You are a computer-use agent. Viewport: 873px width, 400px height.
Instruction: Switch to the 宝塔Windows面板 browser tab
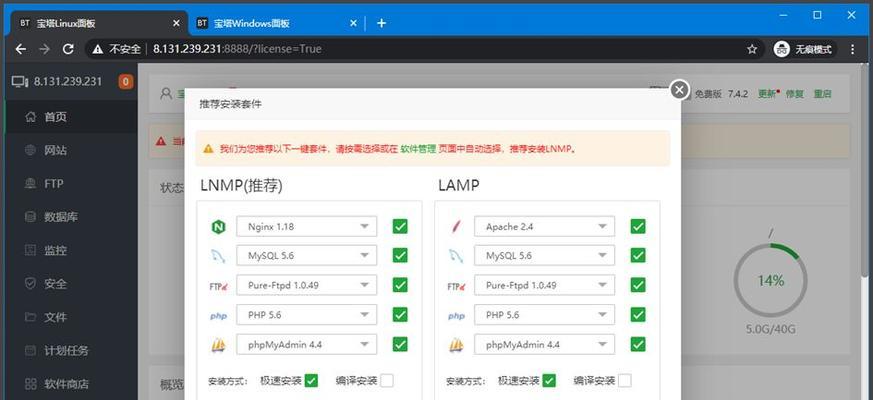277,23
